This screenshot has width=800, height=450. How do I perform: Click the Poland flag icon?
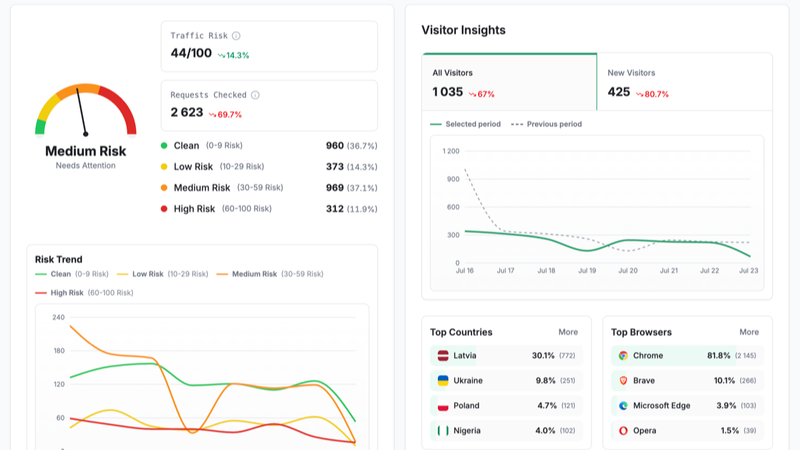(443, 406)
